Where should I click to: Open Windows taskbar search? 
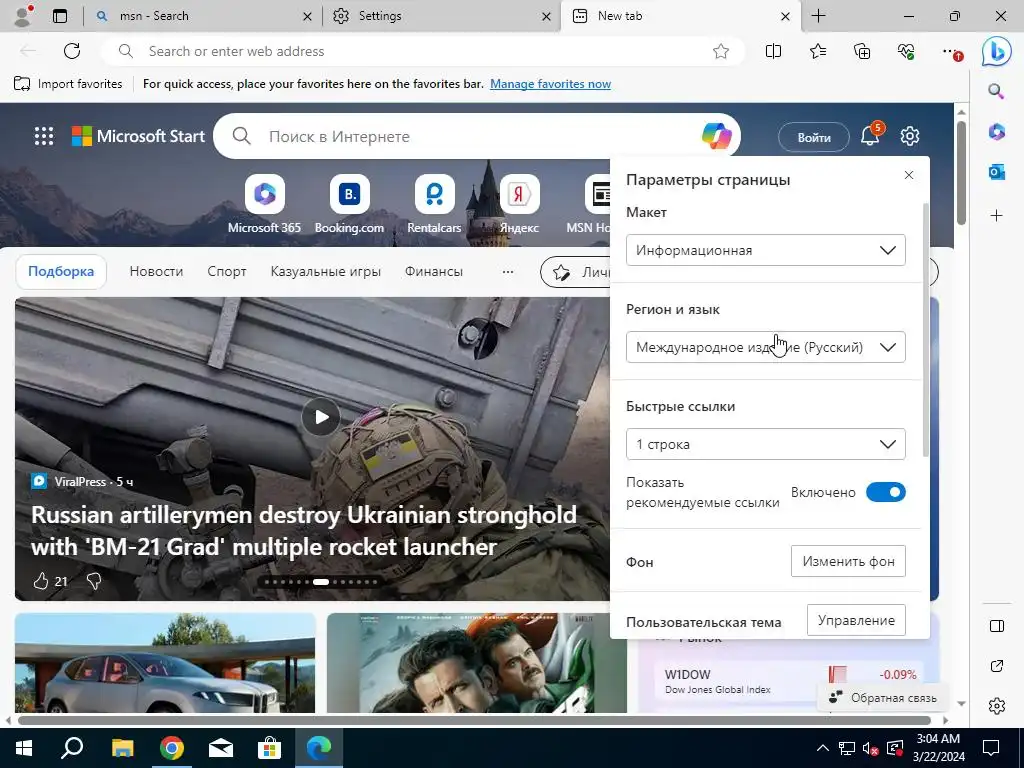[x=72, y=748]
